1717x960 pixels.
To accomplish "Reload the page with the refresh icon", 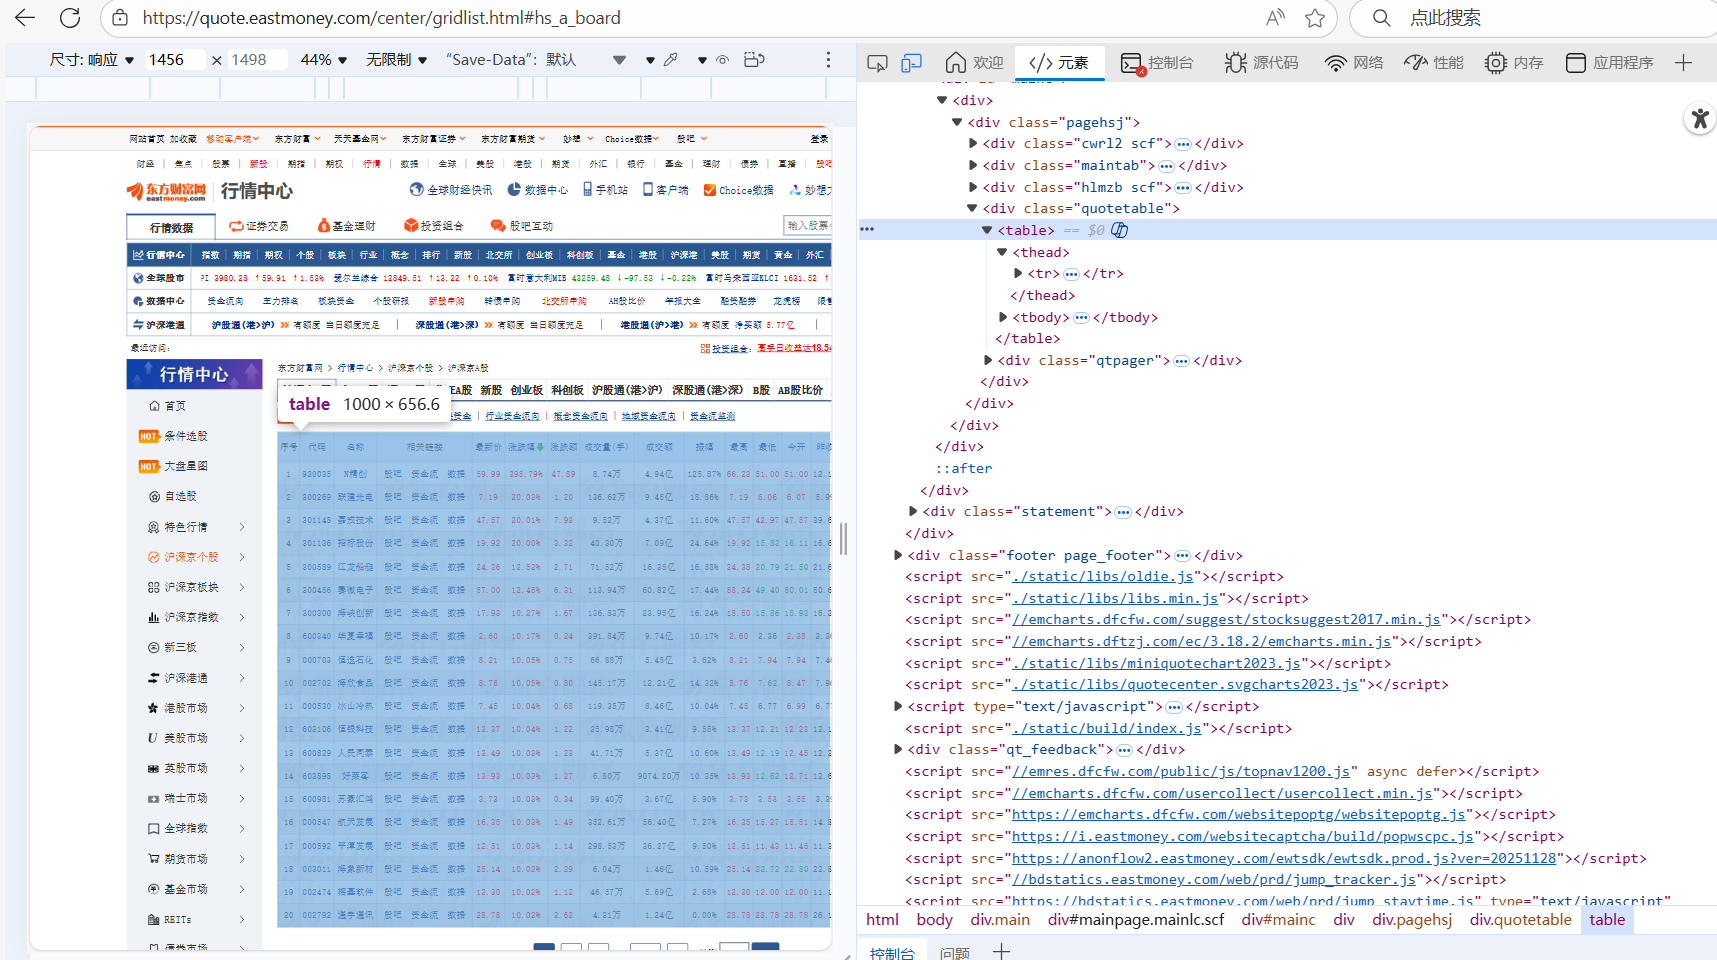I will (70, 18).
